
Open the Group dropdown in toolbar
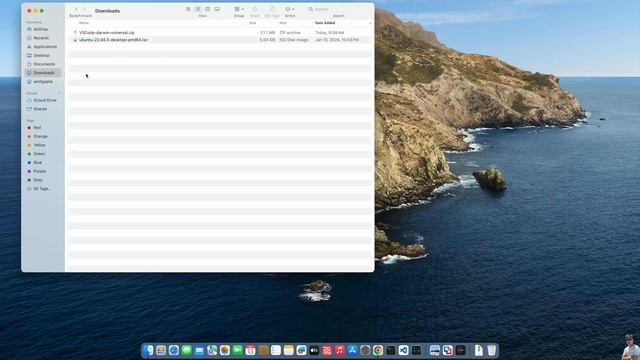click(x=239, y=9)
